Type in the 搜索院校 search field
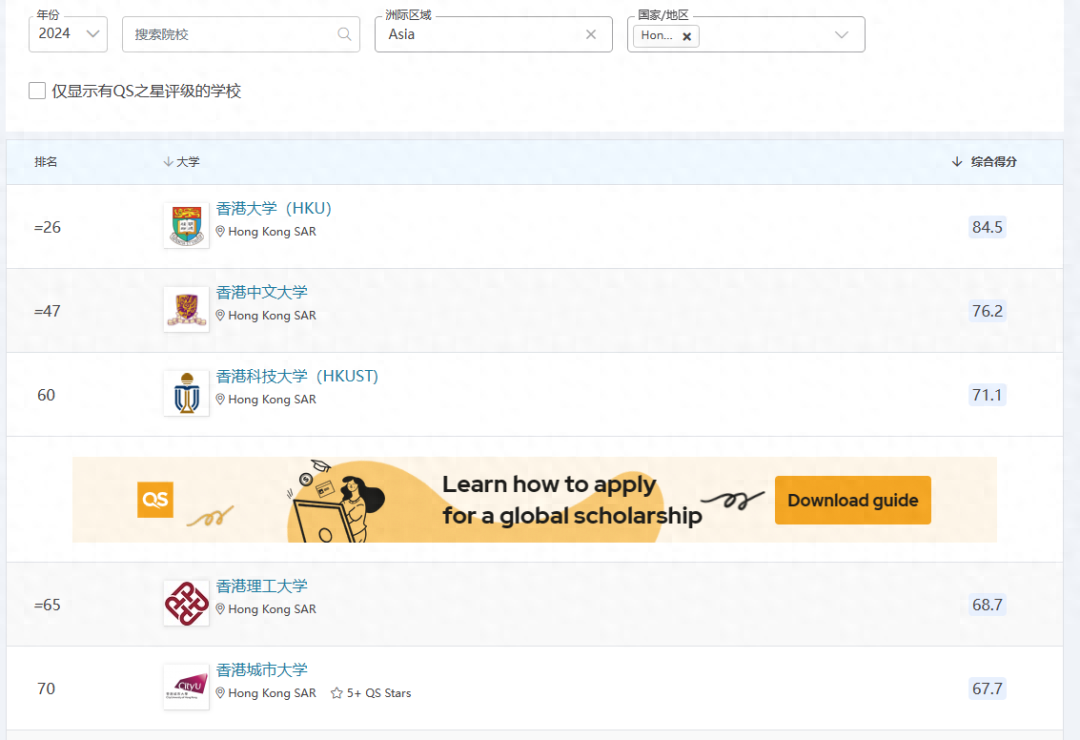Image resolution: width=1080 pixels, height=740 pixels. [x=230, y=34]
